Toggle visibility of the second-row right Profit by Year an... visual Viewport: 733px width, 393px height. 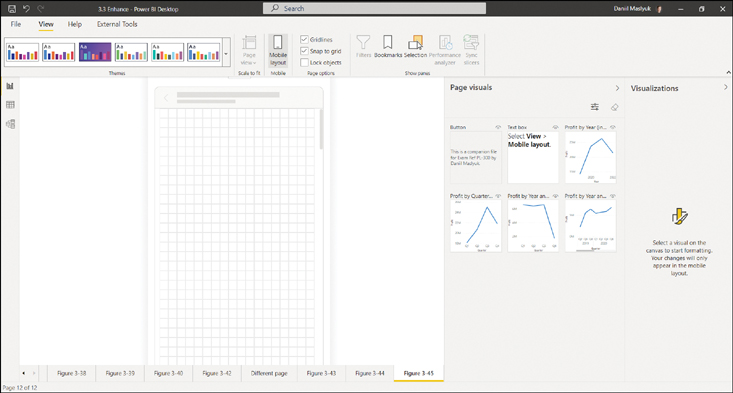tap(612, 196)
